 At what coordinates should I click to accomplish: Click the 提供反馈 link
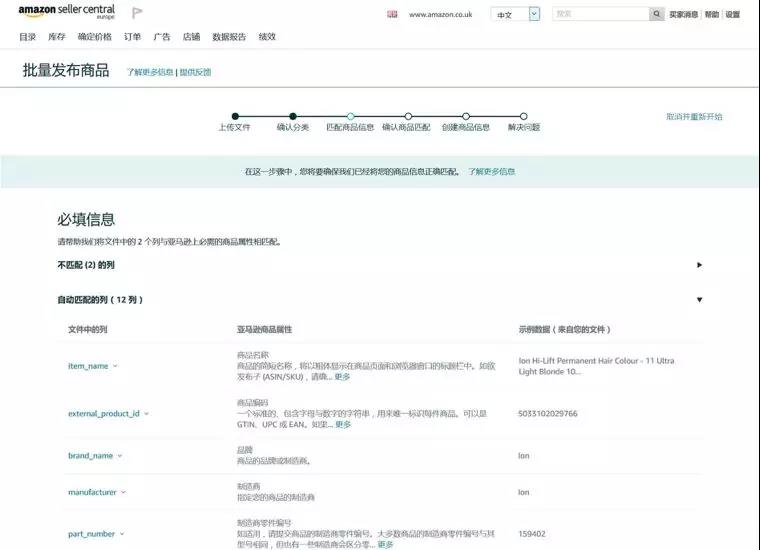tap(195, 72)
